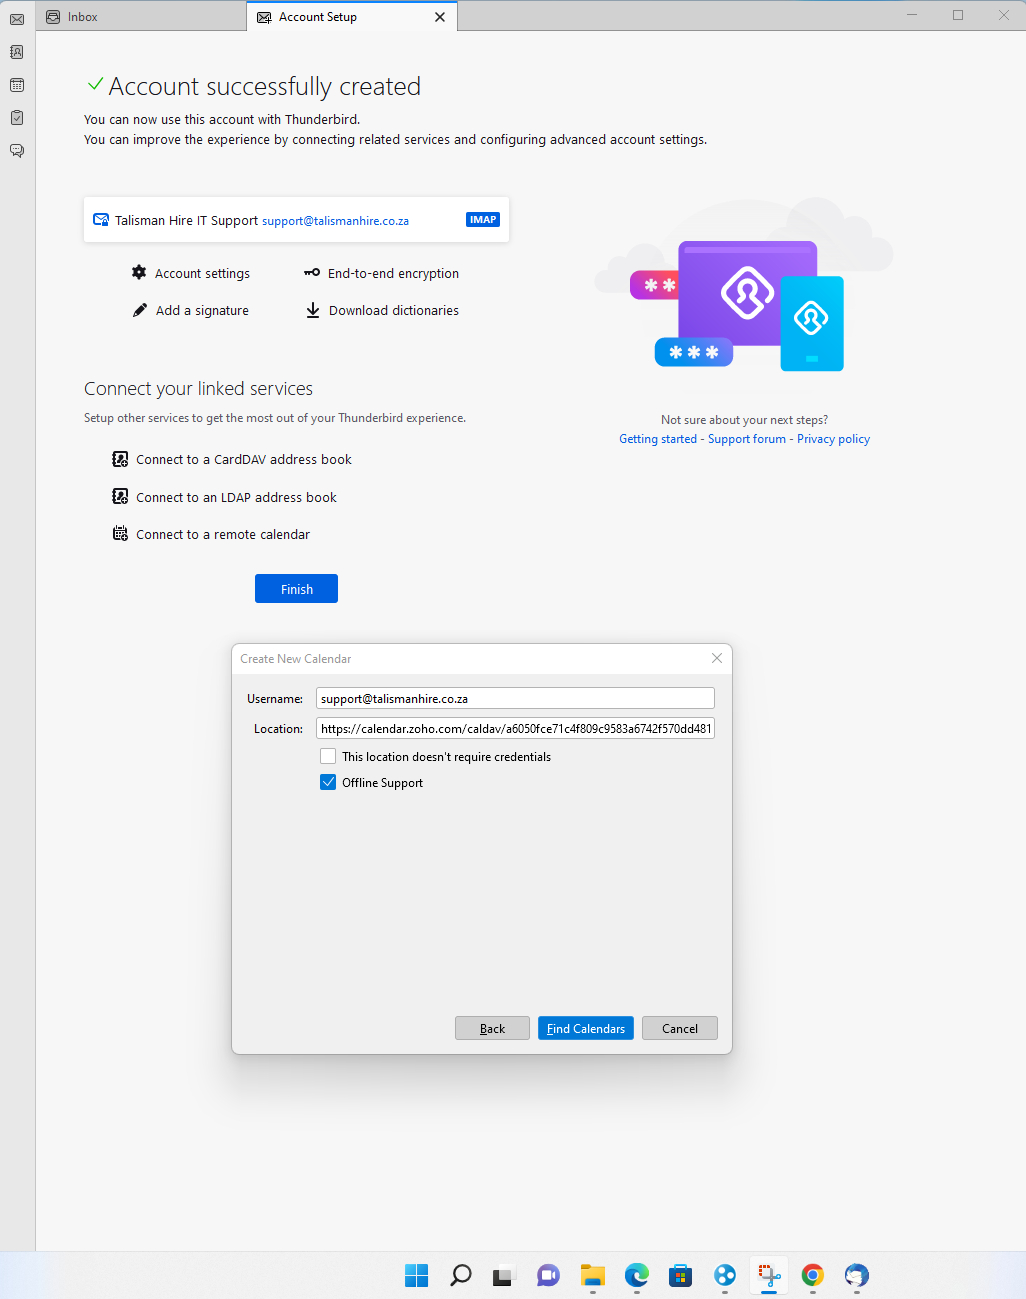1026x1299 pixels.
Task: Switch to the Inbox tab
Action: 141,17
